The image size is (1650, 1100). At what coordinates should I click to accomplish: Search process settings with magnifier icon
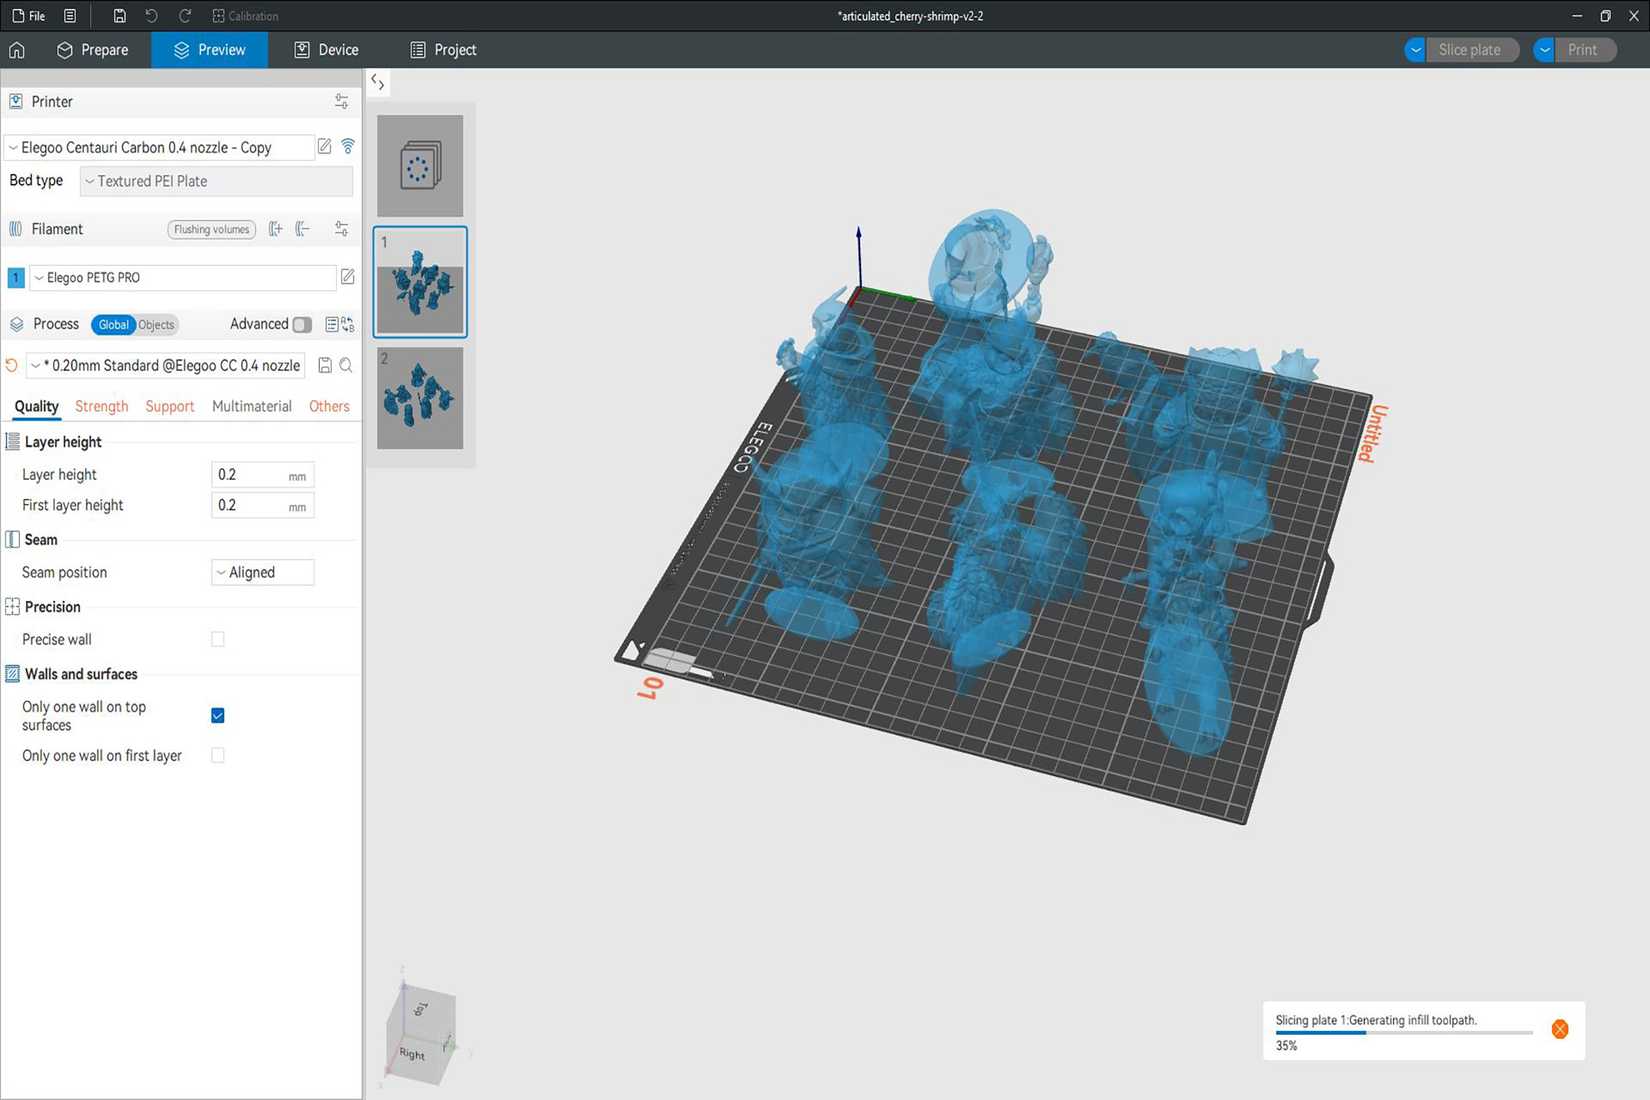[x=346, y=365]
